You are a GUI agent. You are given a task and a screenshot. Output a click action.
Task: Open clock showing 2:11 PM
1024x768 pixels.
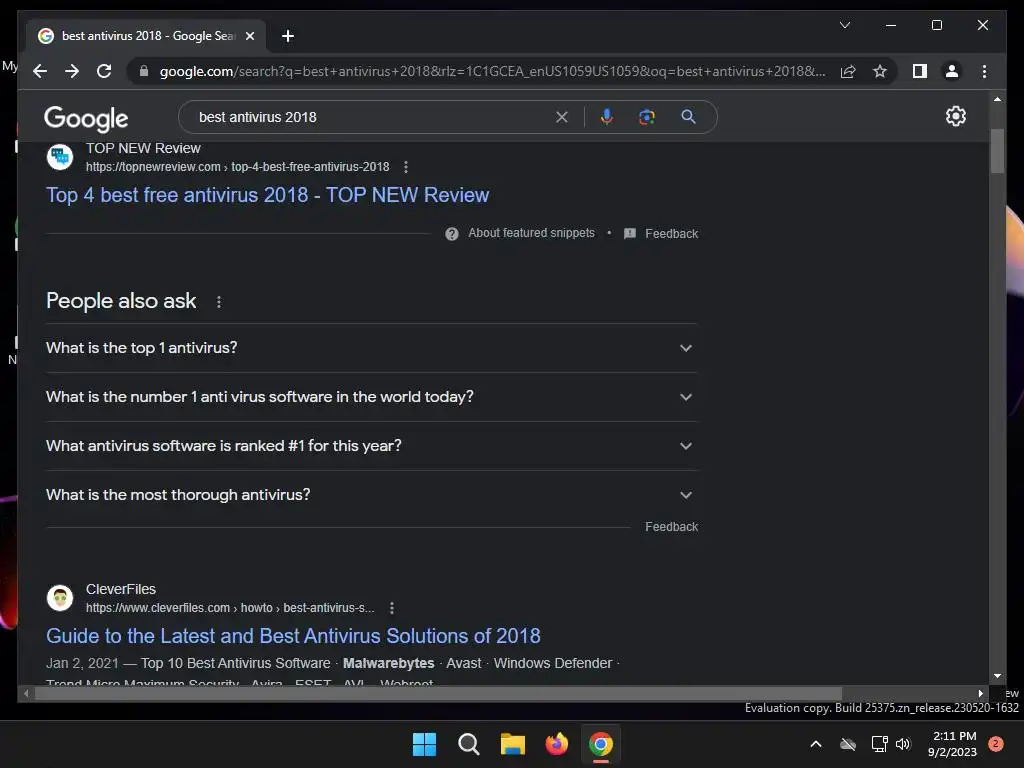[x=952, y=744]
